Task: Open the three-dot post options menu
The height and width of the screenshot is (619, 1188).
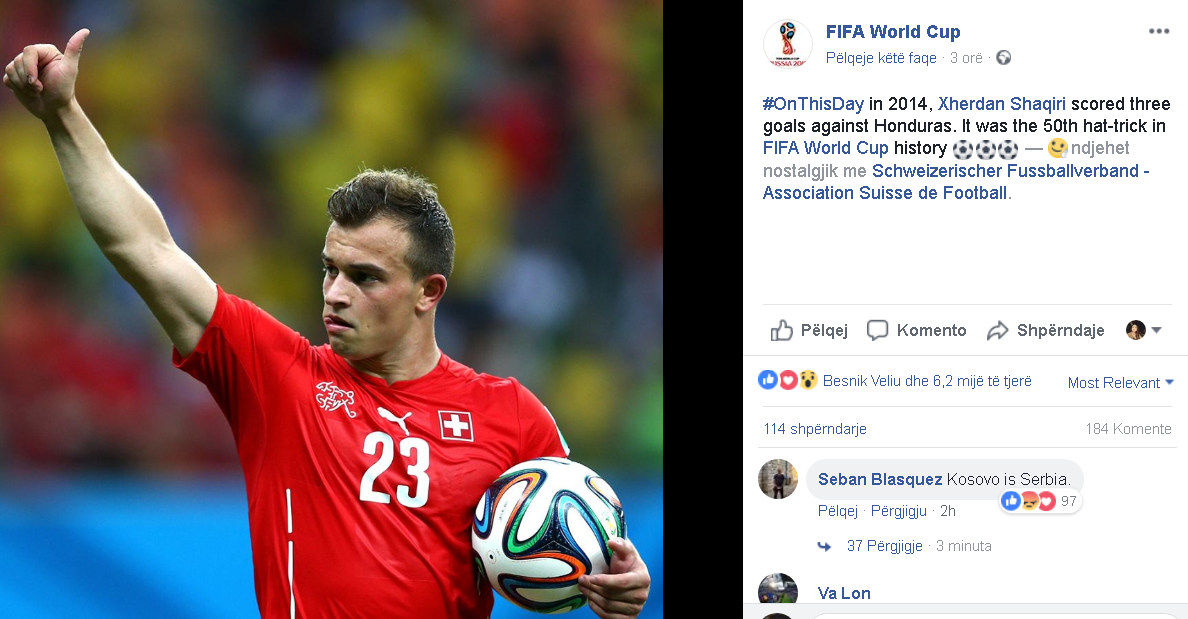Action: tap(1158, 31)
